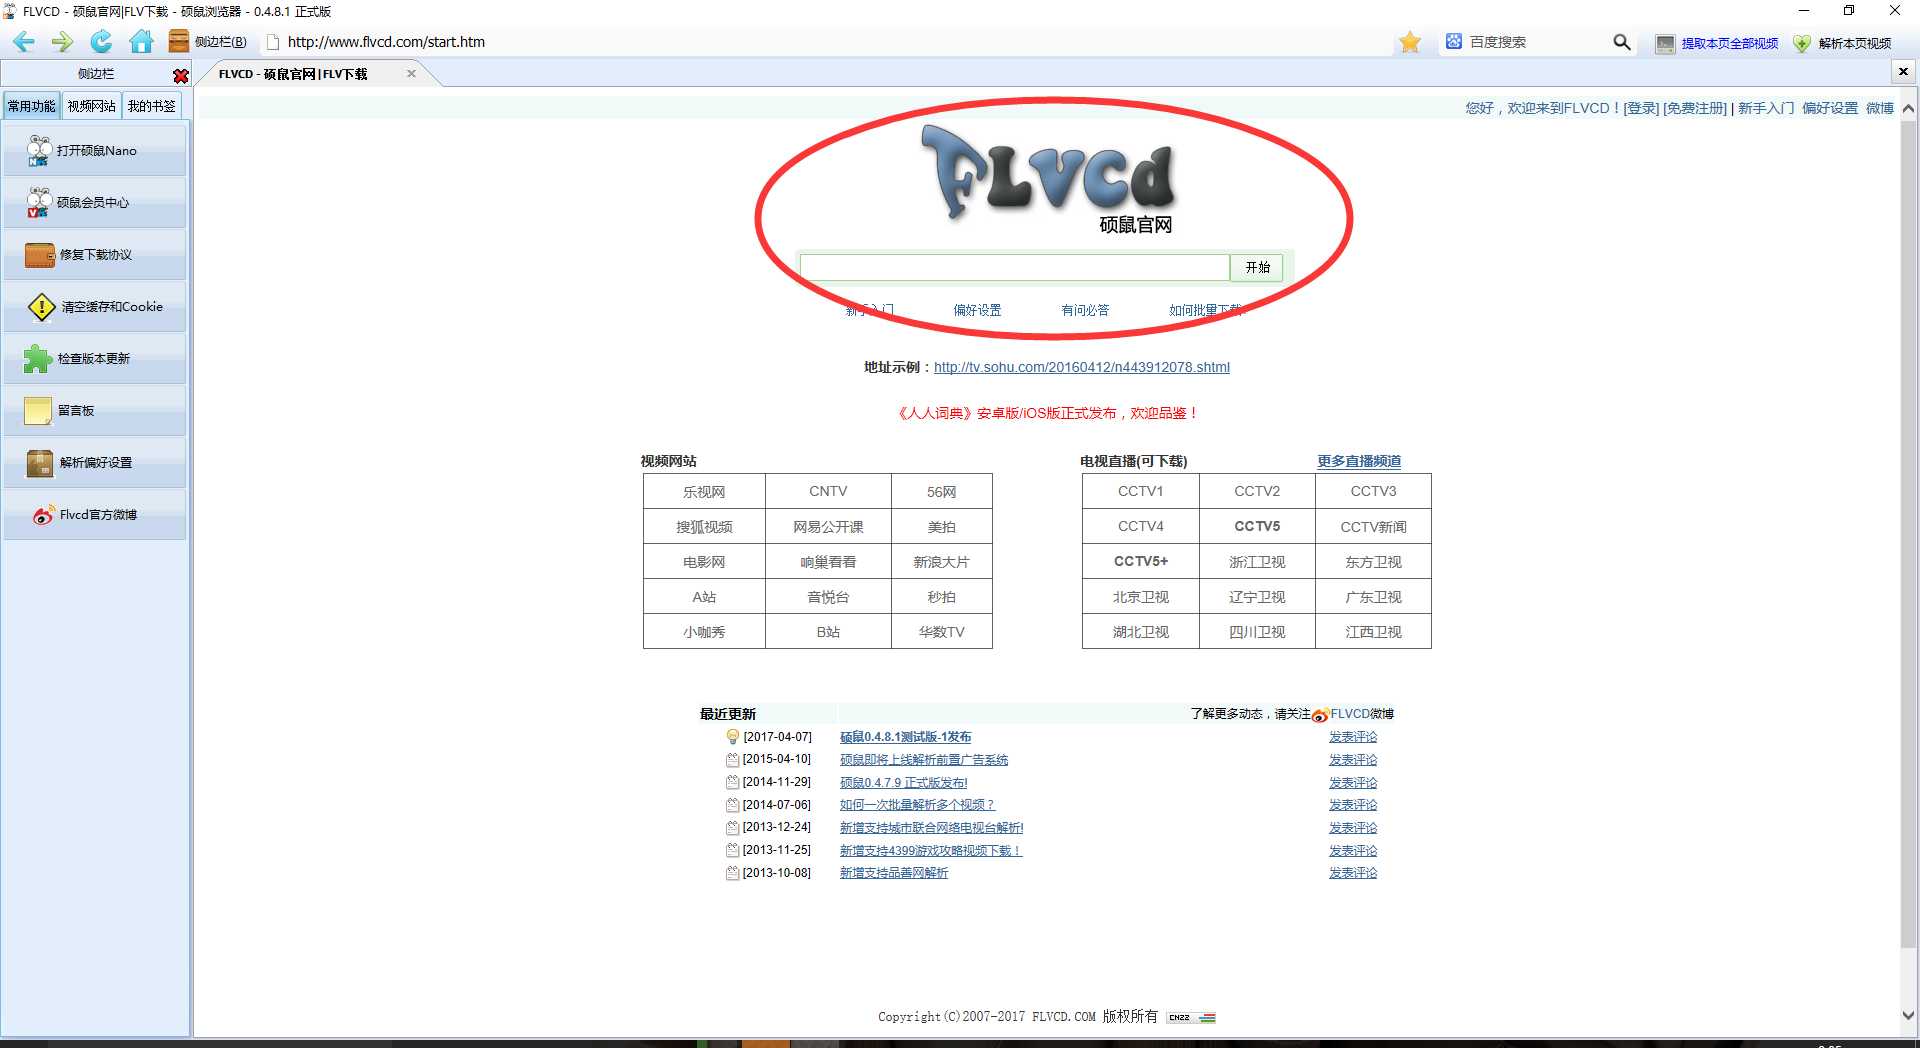Image resolution: width=1920 pixels, height=1048 pixels.
Task: Click 发表评论 for 2017-04-07 entry
Action: click(x=1353, y=737)
